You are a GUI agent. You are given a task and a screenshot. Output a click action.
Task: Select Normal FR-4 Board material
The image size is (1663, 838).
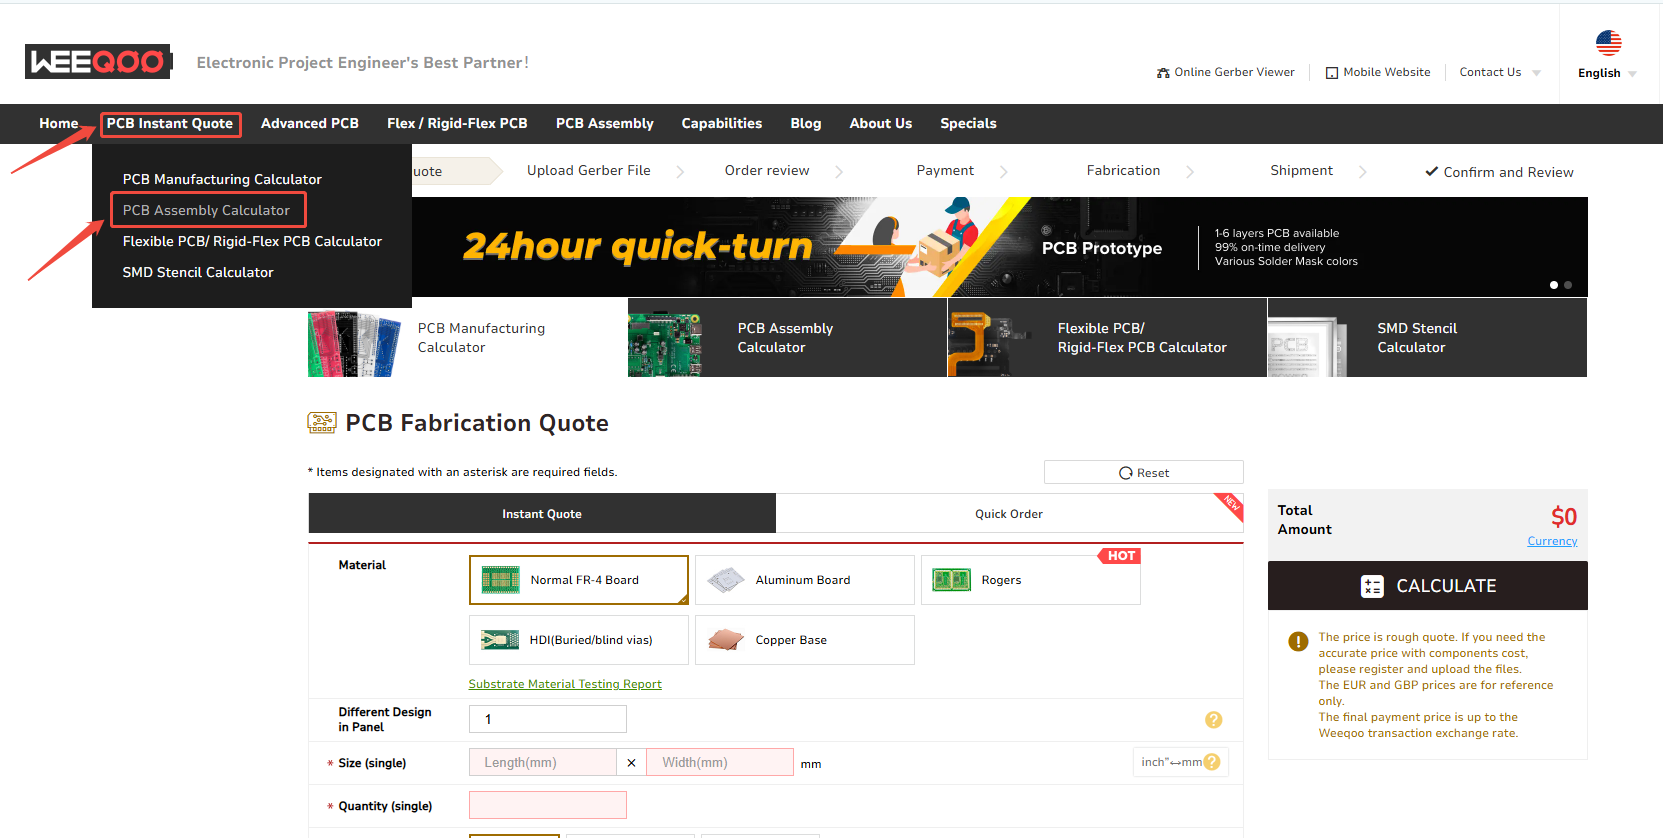(578, 580)
